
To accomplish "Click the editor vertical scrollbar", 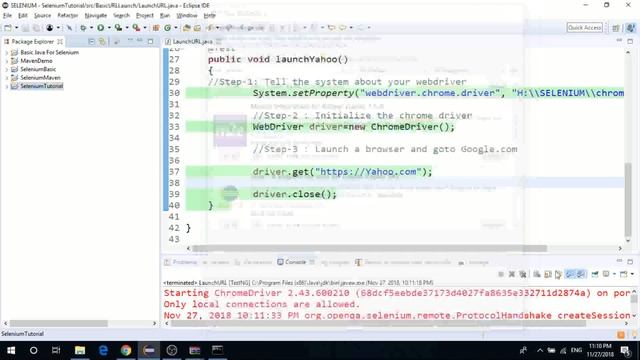I will 628,200.
